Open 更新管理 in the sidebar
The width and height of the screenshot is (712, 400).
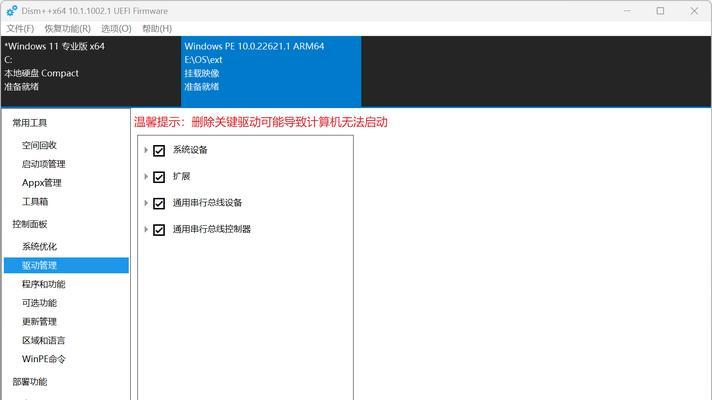pyautogui.click(x=39, y=321)
